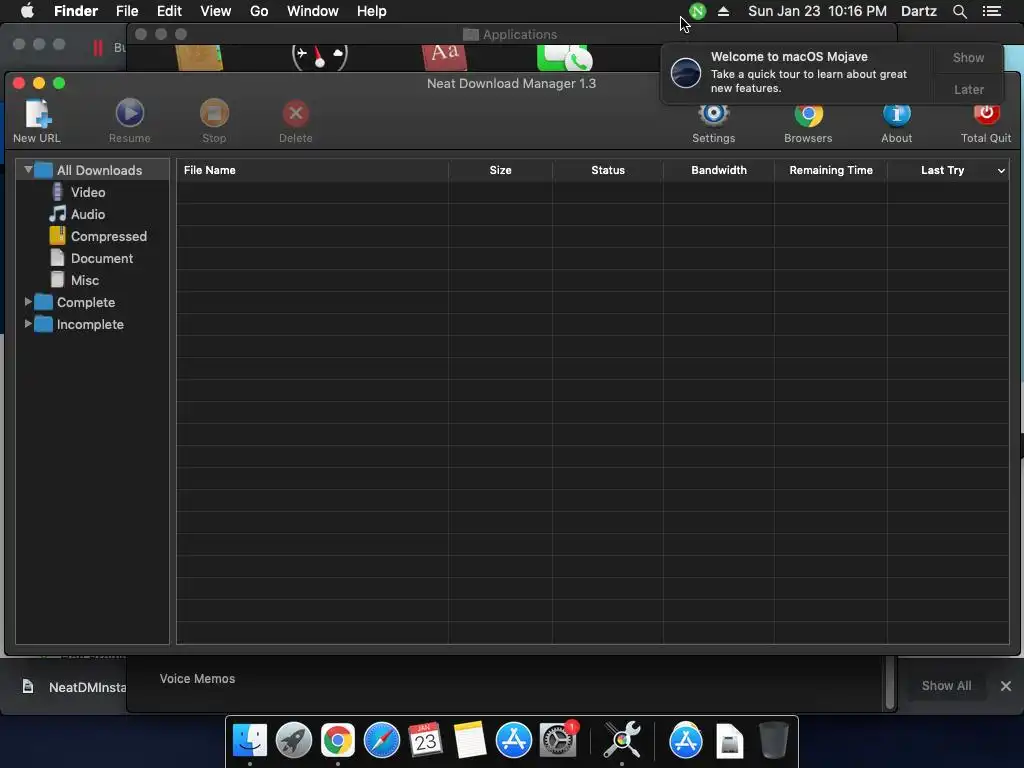Sort by Size column header
Screen dimensions: 1024x768
(500, 170)
